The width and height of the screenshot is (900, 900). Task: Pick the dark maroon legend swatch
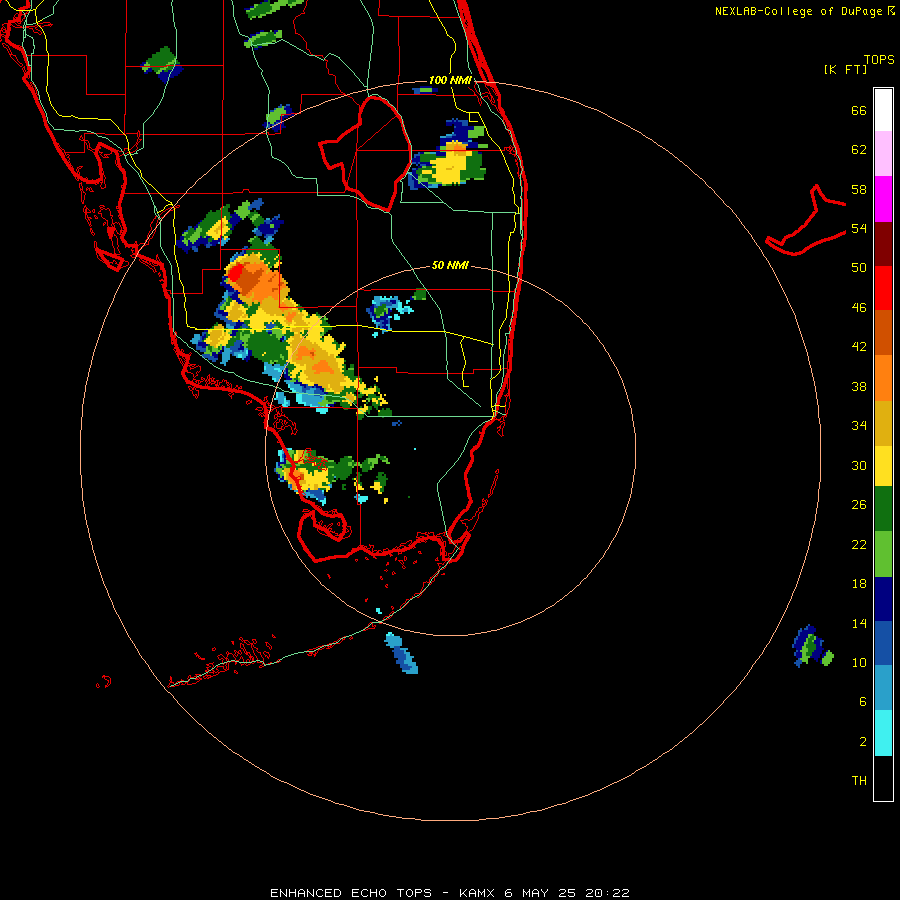pos(883,244)
